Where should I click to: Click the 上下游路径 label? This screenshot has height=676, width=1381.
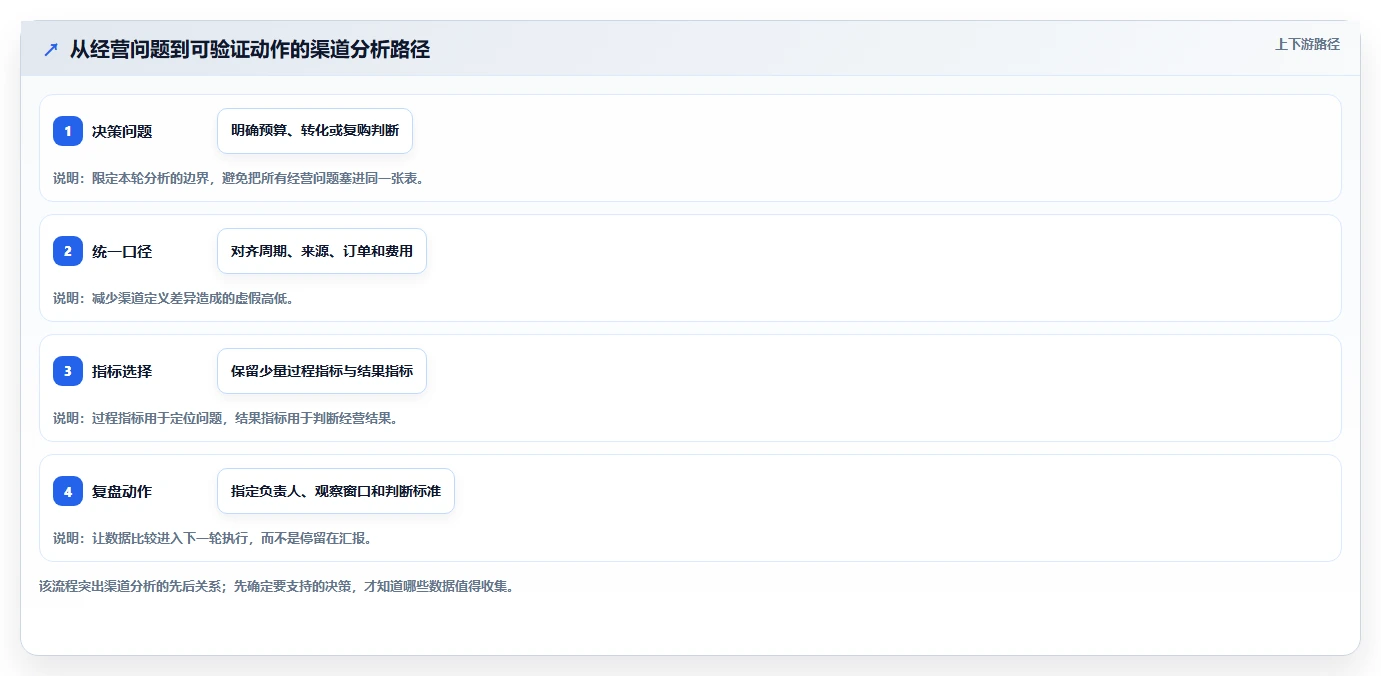tap(1307, 44)
